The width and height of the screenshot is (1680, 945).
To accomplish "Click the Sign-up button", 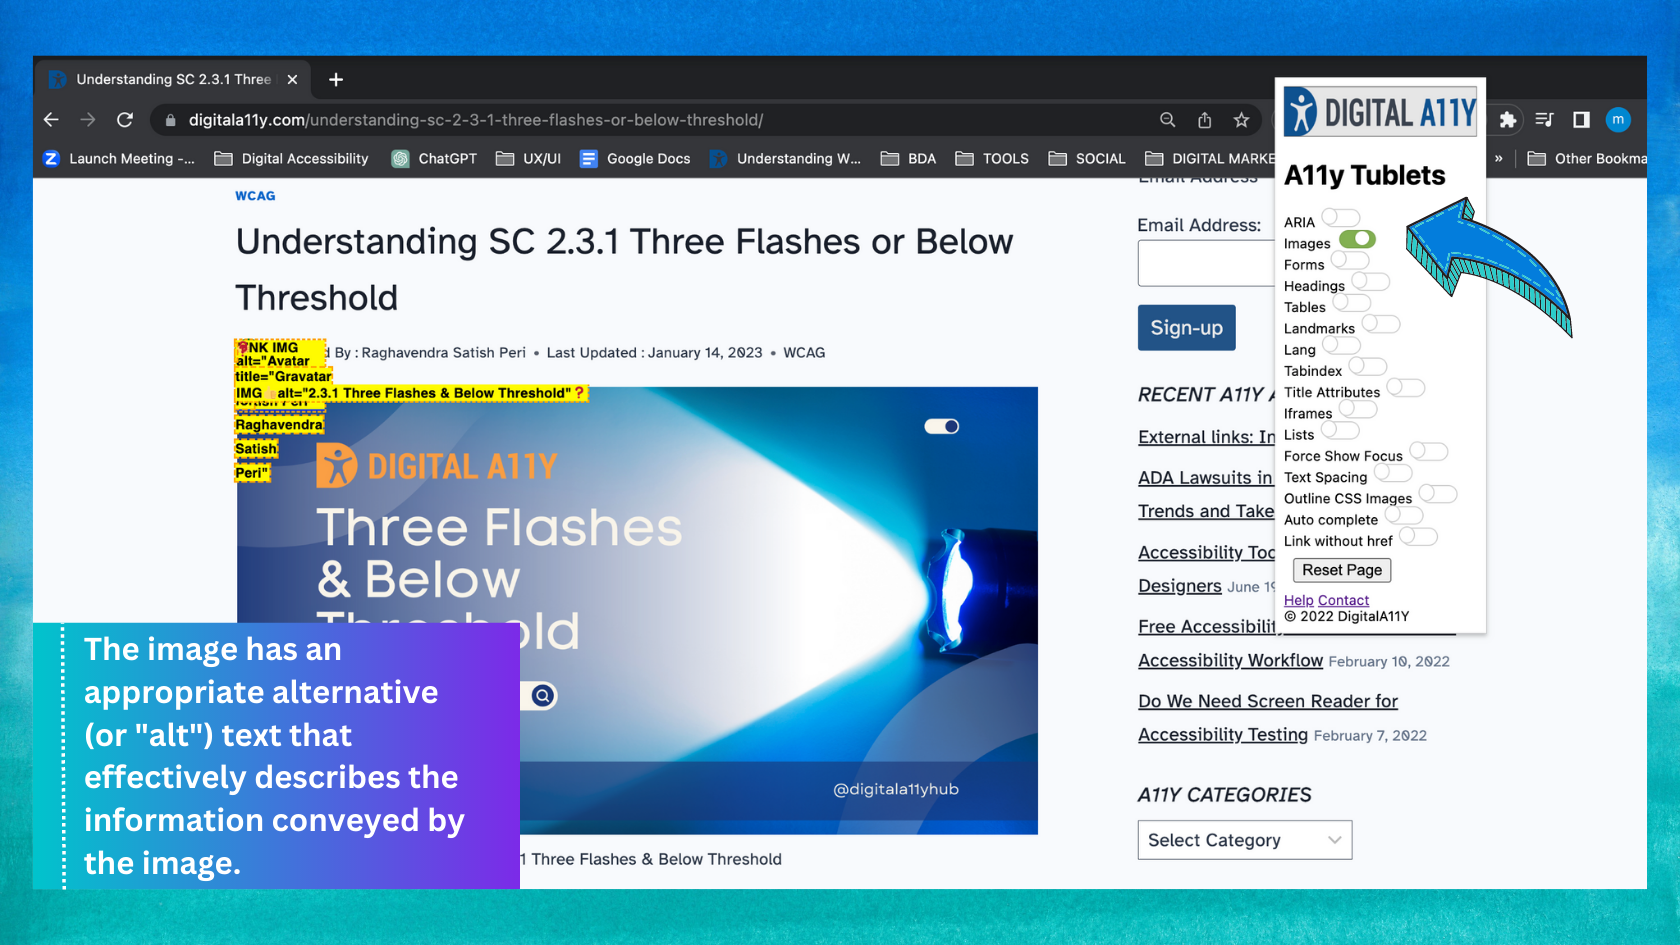I will click(x=1186, y=328).
